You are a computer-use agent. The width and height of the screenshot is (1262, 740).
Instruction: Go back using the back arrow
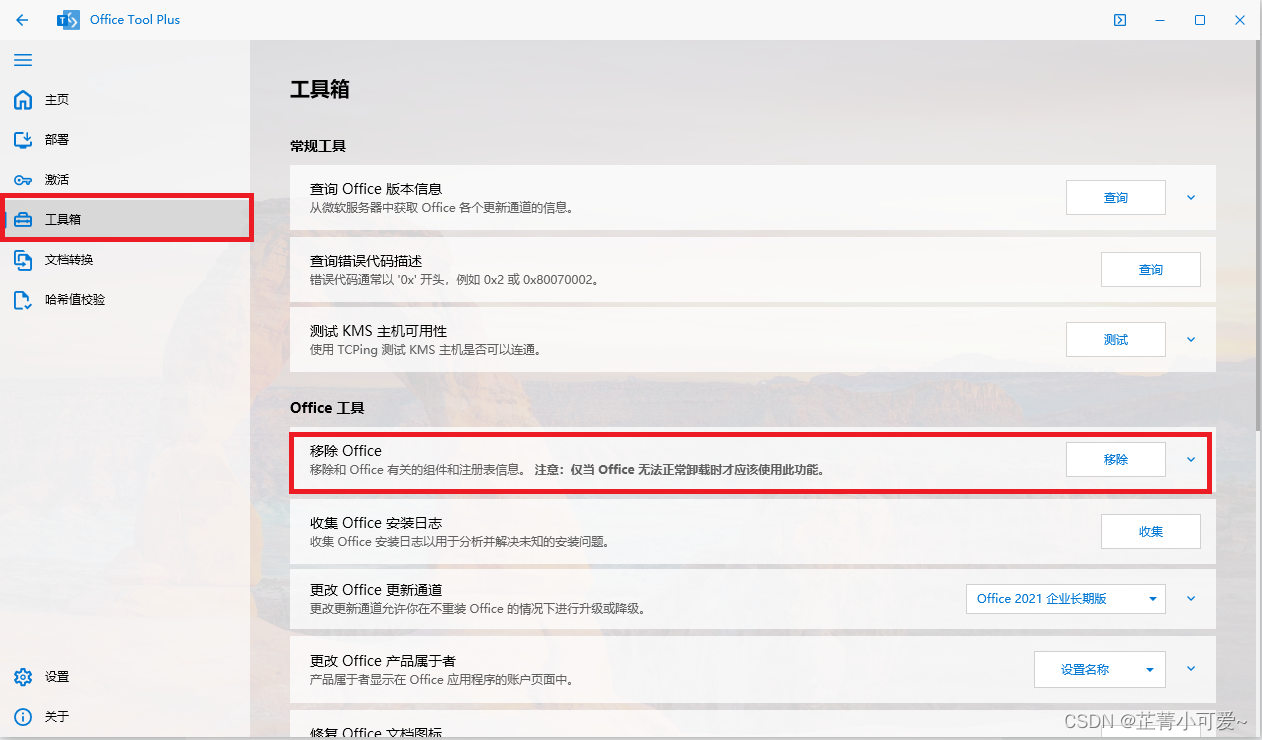point(22,20)
